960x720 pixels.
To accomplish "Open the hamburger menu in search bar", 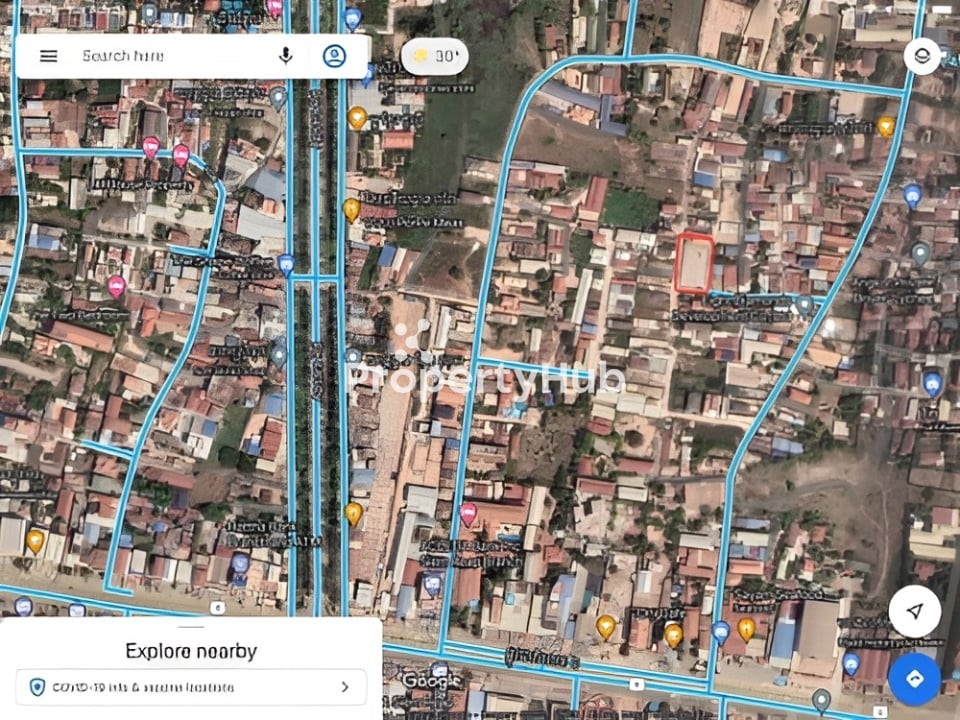I will pyautogui.click(x=49, y=56).
